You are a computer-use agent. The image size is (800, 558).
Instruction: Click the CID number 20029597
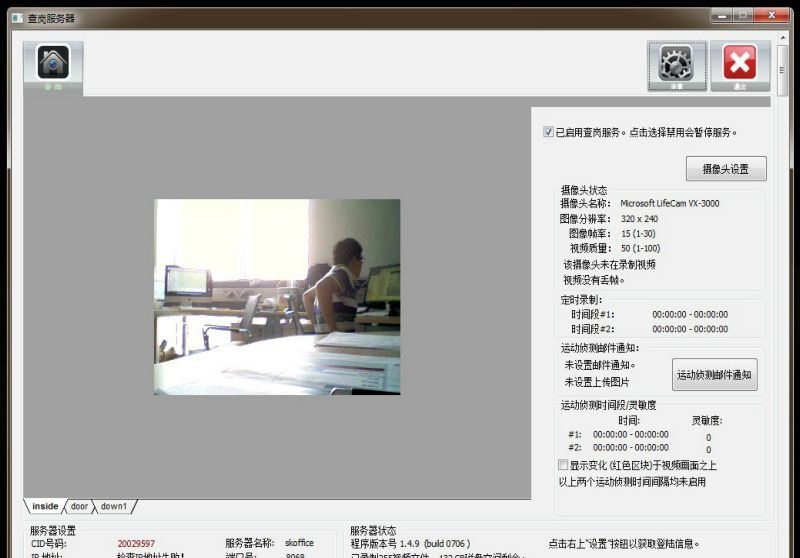point(136,543)
